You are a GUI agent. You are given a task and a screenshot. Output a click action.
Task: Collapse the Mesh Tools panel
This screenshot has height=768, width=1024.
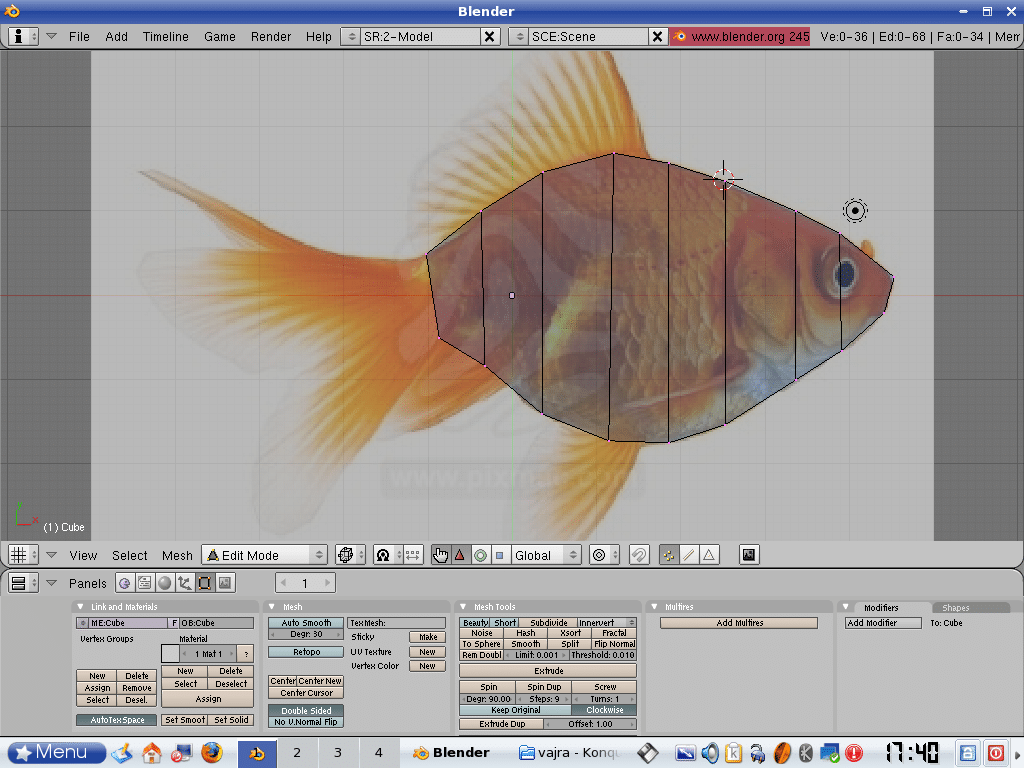[x=465, y=607]
